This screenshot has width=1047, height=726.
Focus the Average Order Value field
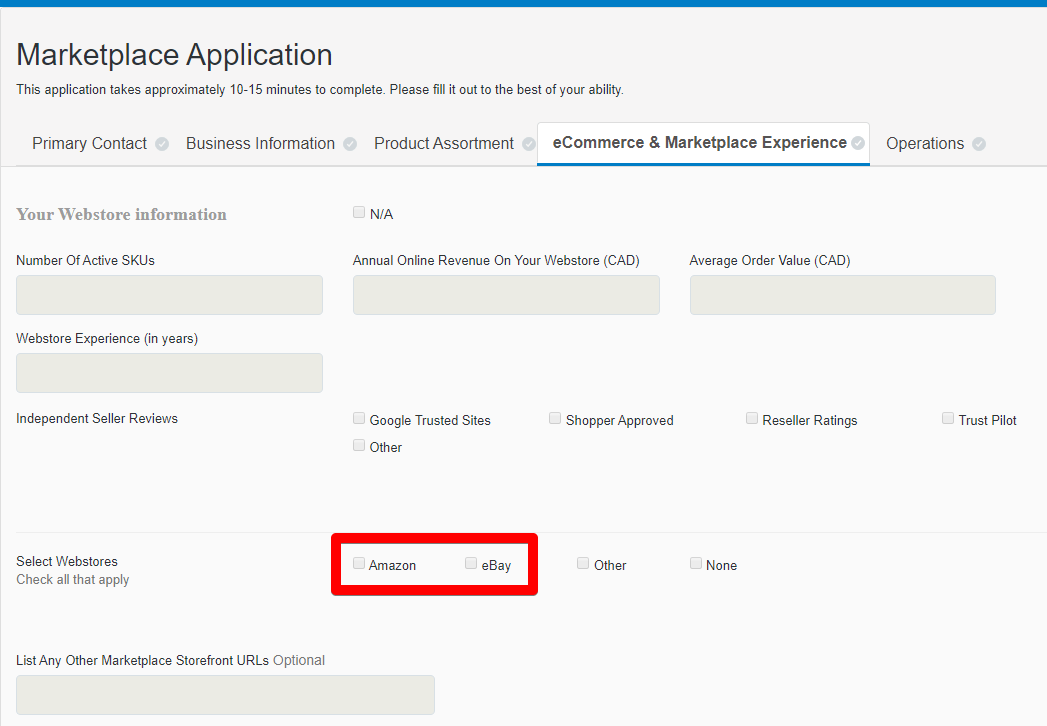pos(841,294)
